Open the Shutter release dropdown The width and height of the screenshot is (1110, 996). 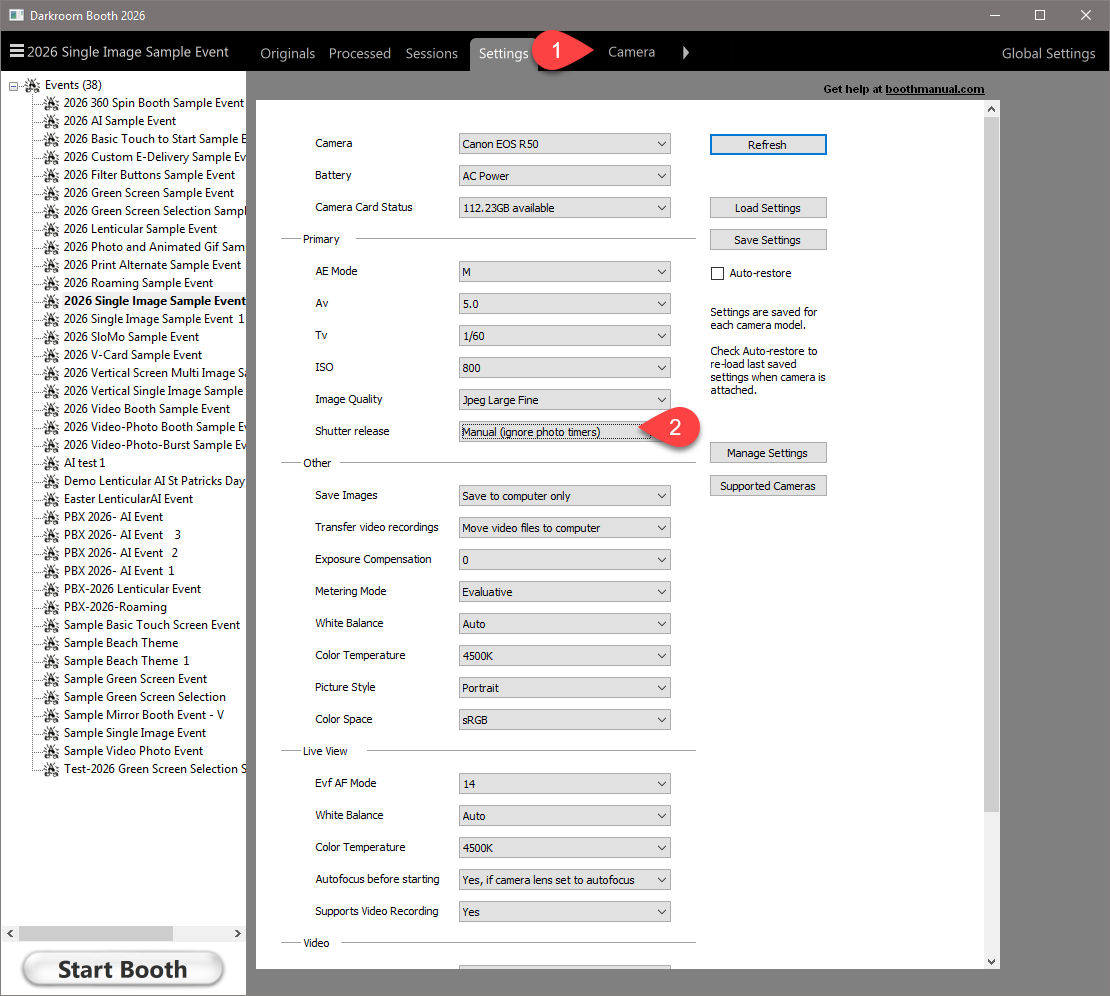(x=564, y=432)
